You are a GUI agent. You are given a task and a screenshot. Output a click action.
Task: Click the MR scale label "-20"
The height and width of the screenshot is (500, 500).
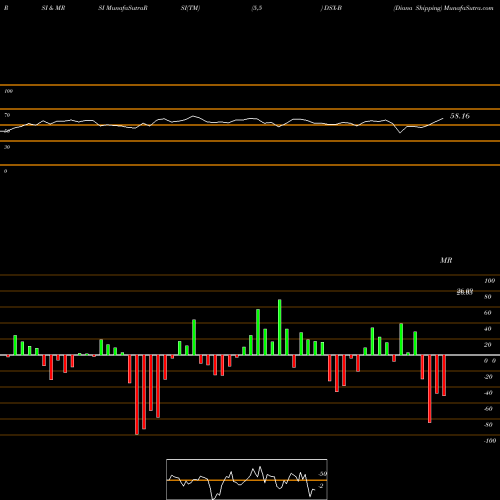(x=488, y=377)
